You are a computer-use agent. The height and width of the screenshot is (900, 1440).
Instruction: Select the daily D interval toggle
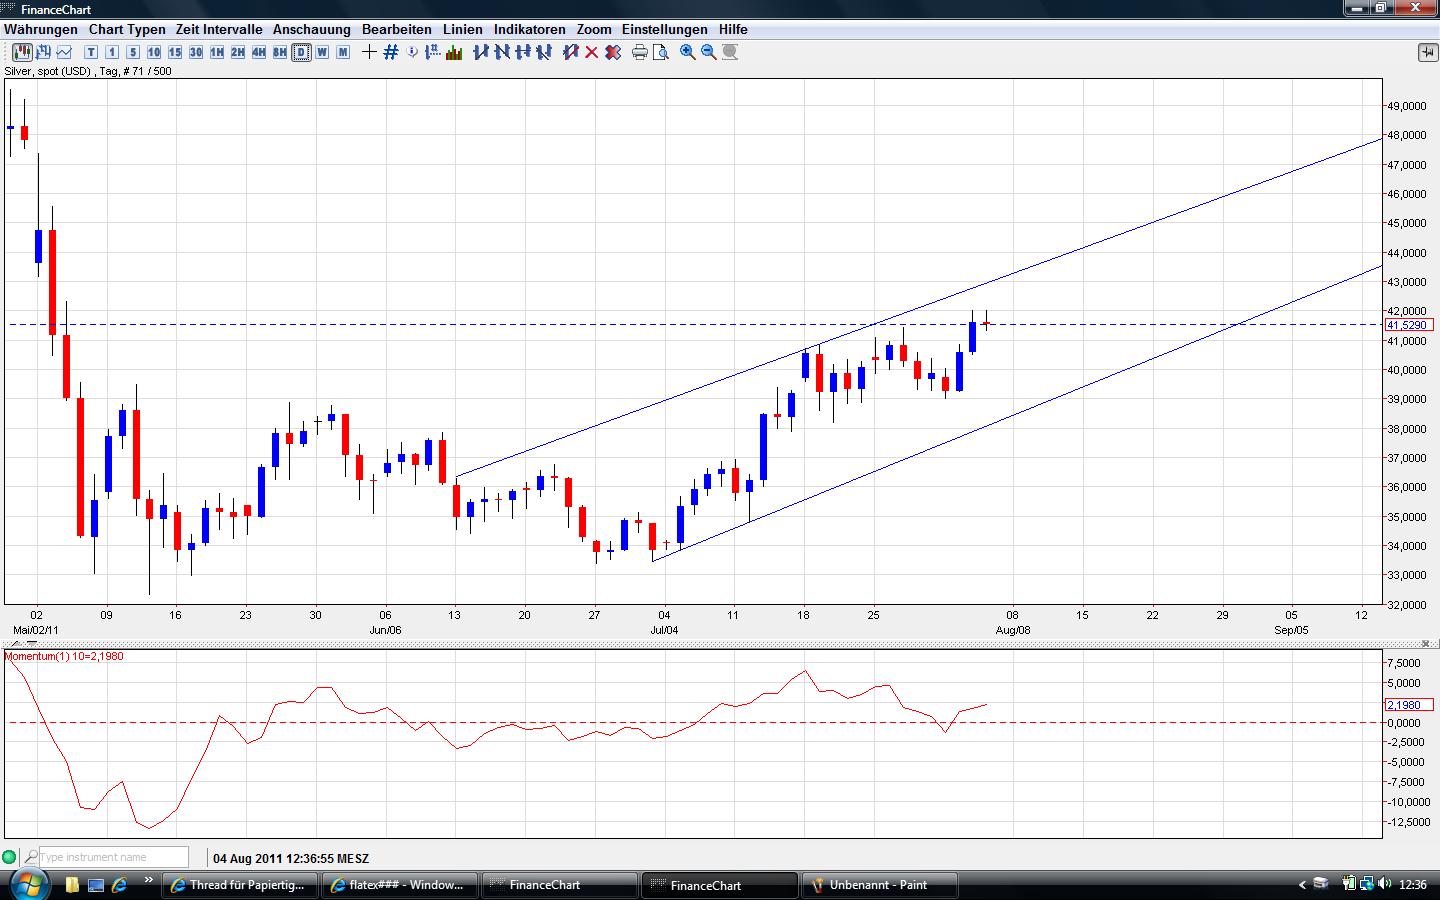pos(301,52)
